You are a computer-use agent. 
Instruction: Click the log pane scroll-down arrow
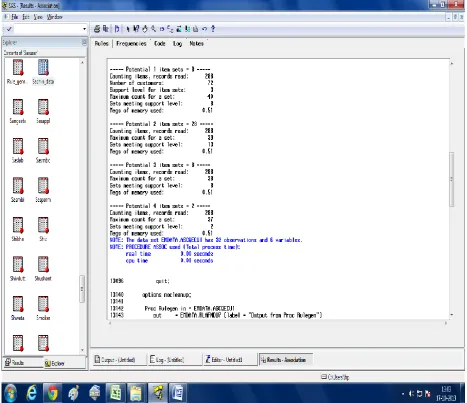click(452, 315)
